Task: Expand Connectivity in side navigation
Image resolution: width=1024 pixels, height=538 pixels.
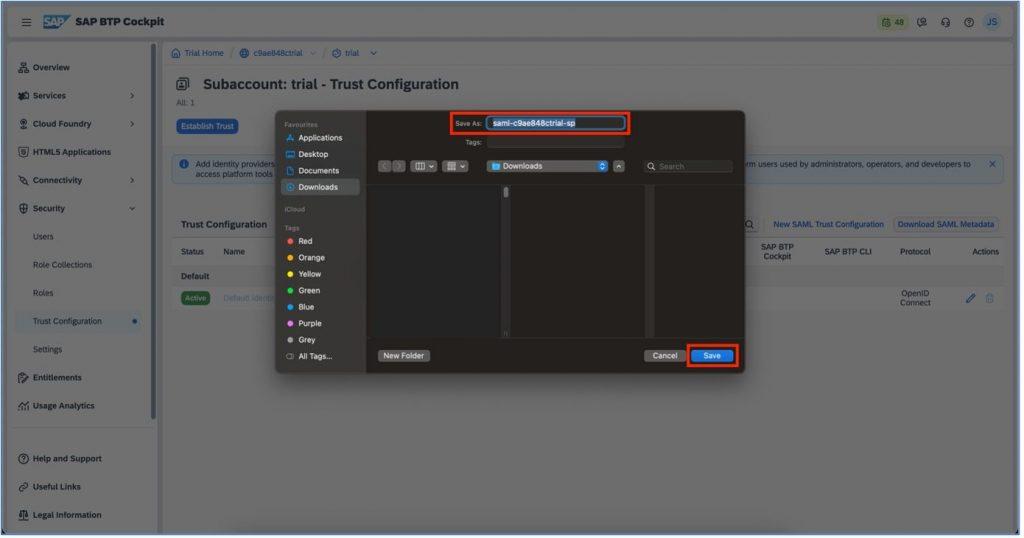Action: pos(133,181)
